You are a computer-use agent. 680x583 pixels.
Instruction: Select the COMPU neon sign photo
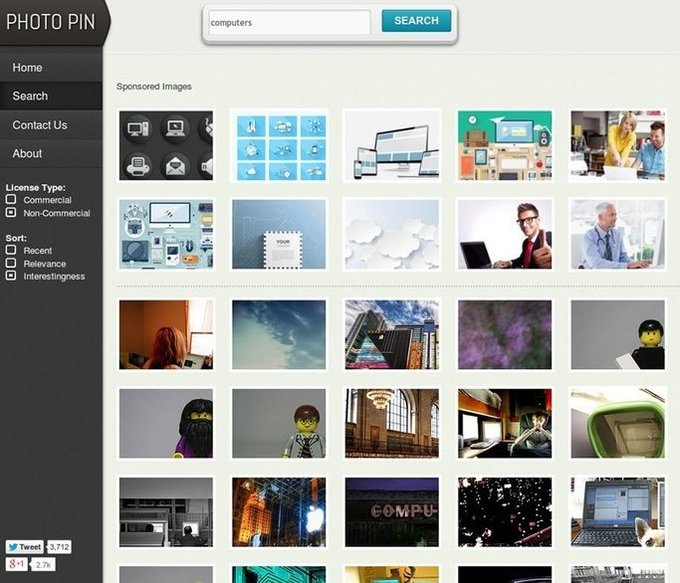click(392, 511)
